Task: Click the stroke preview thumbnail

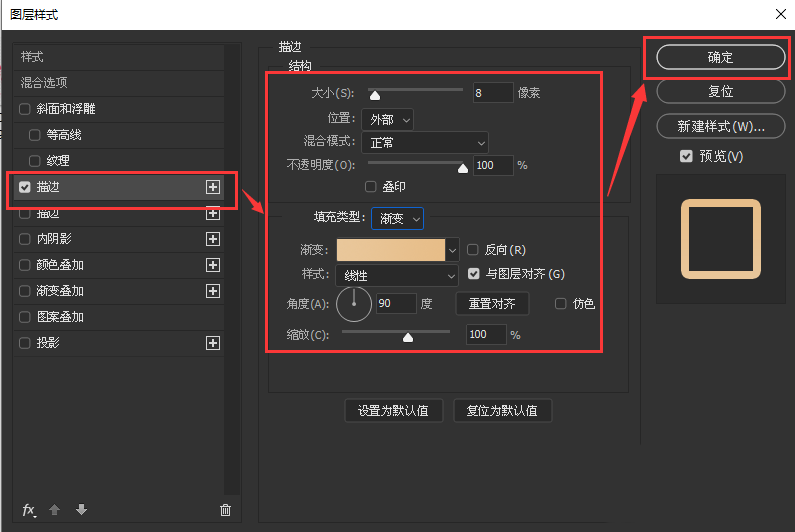Action: 720,239
